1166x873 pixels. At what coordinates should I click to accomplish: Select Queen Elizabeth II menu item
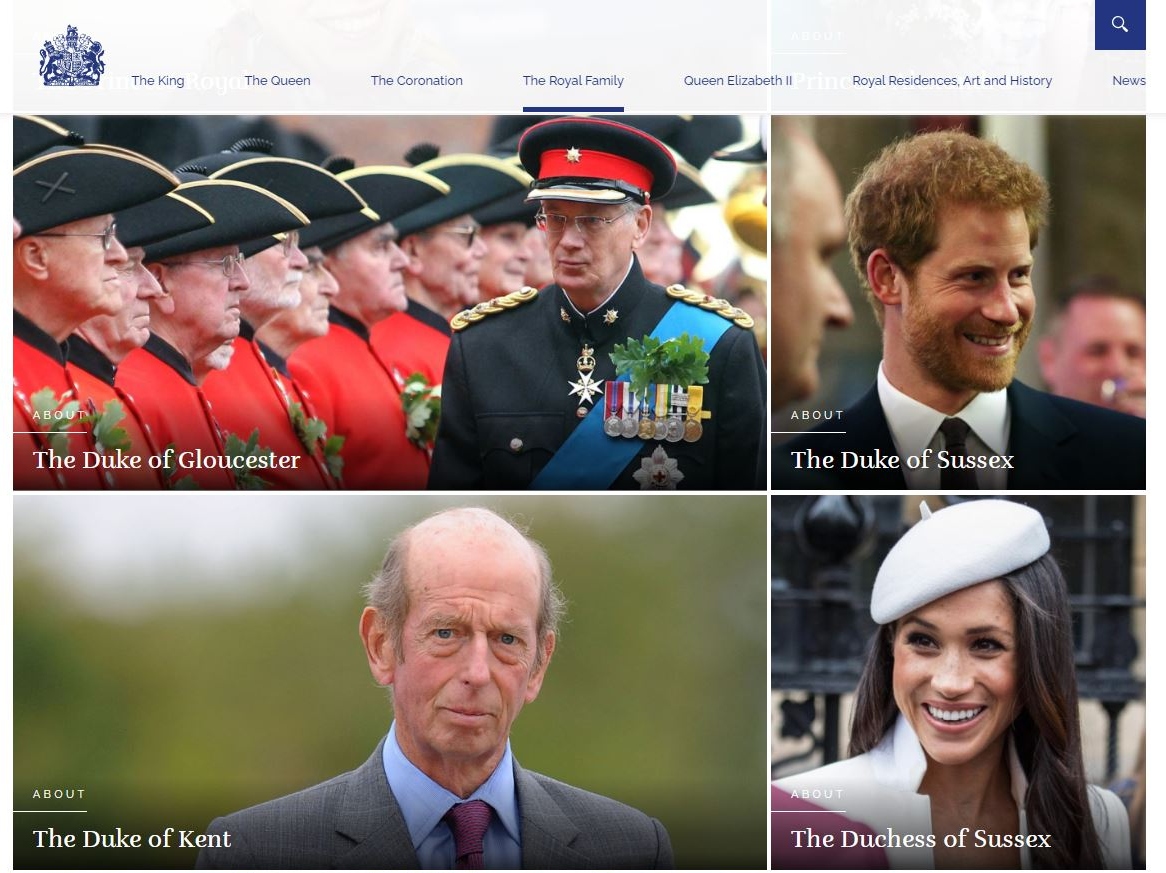tap(738, 80)
